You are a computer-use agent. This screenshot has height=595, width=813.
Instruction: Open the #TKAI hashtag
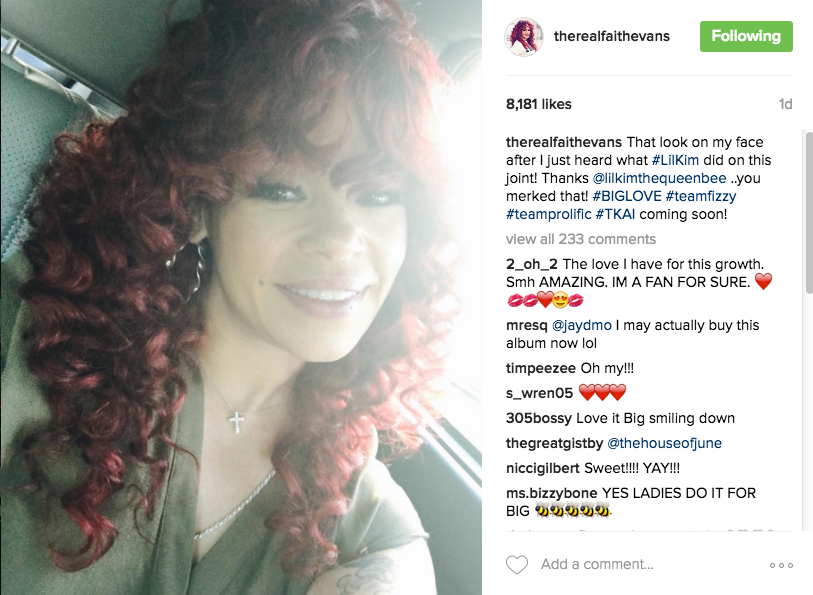pos(615,215)
